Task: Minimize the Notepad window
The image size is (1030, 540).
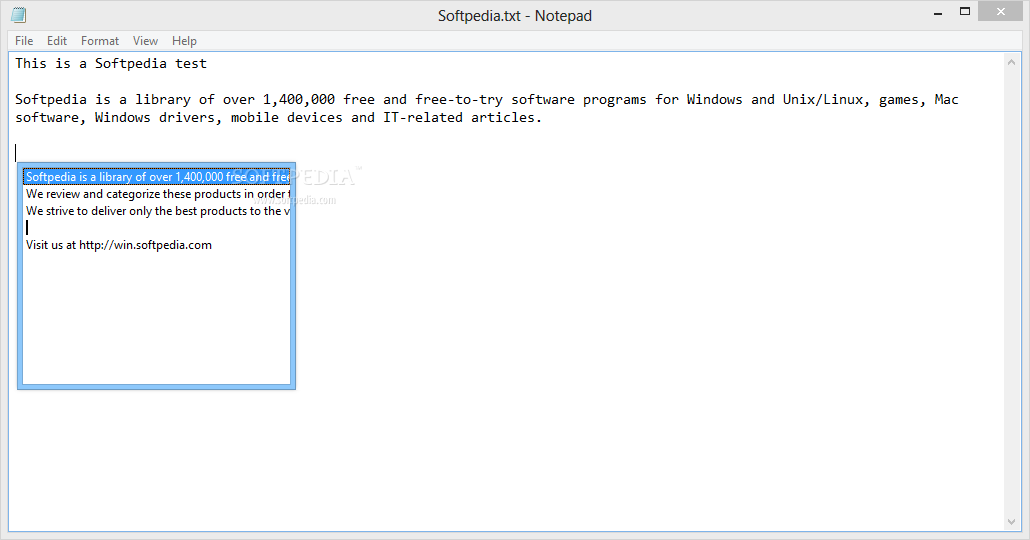Action: (938, 12)
